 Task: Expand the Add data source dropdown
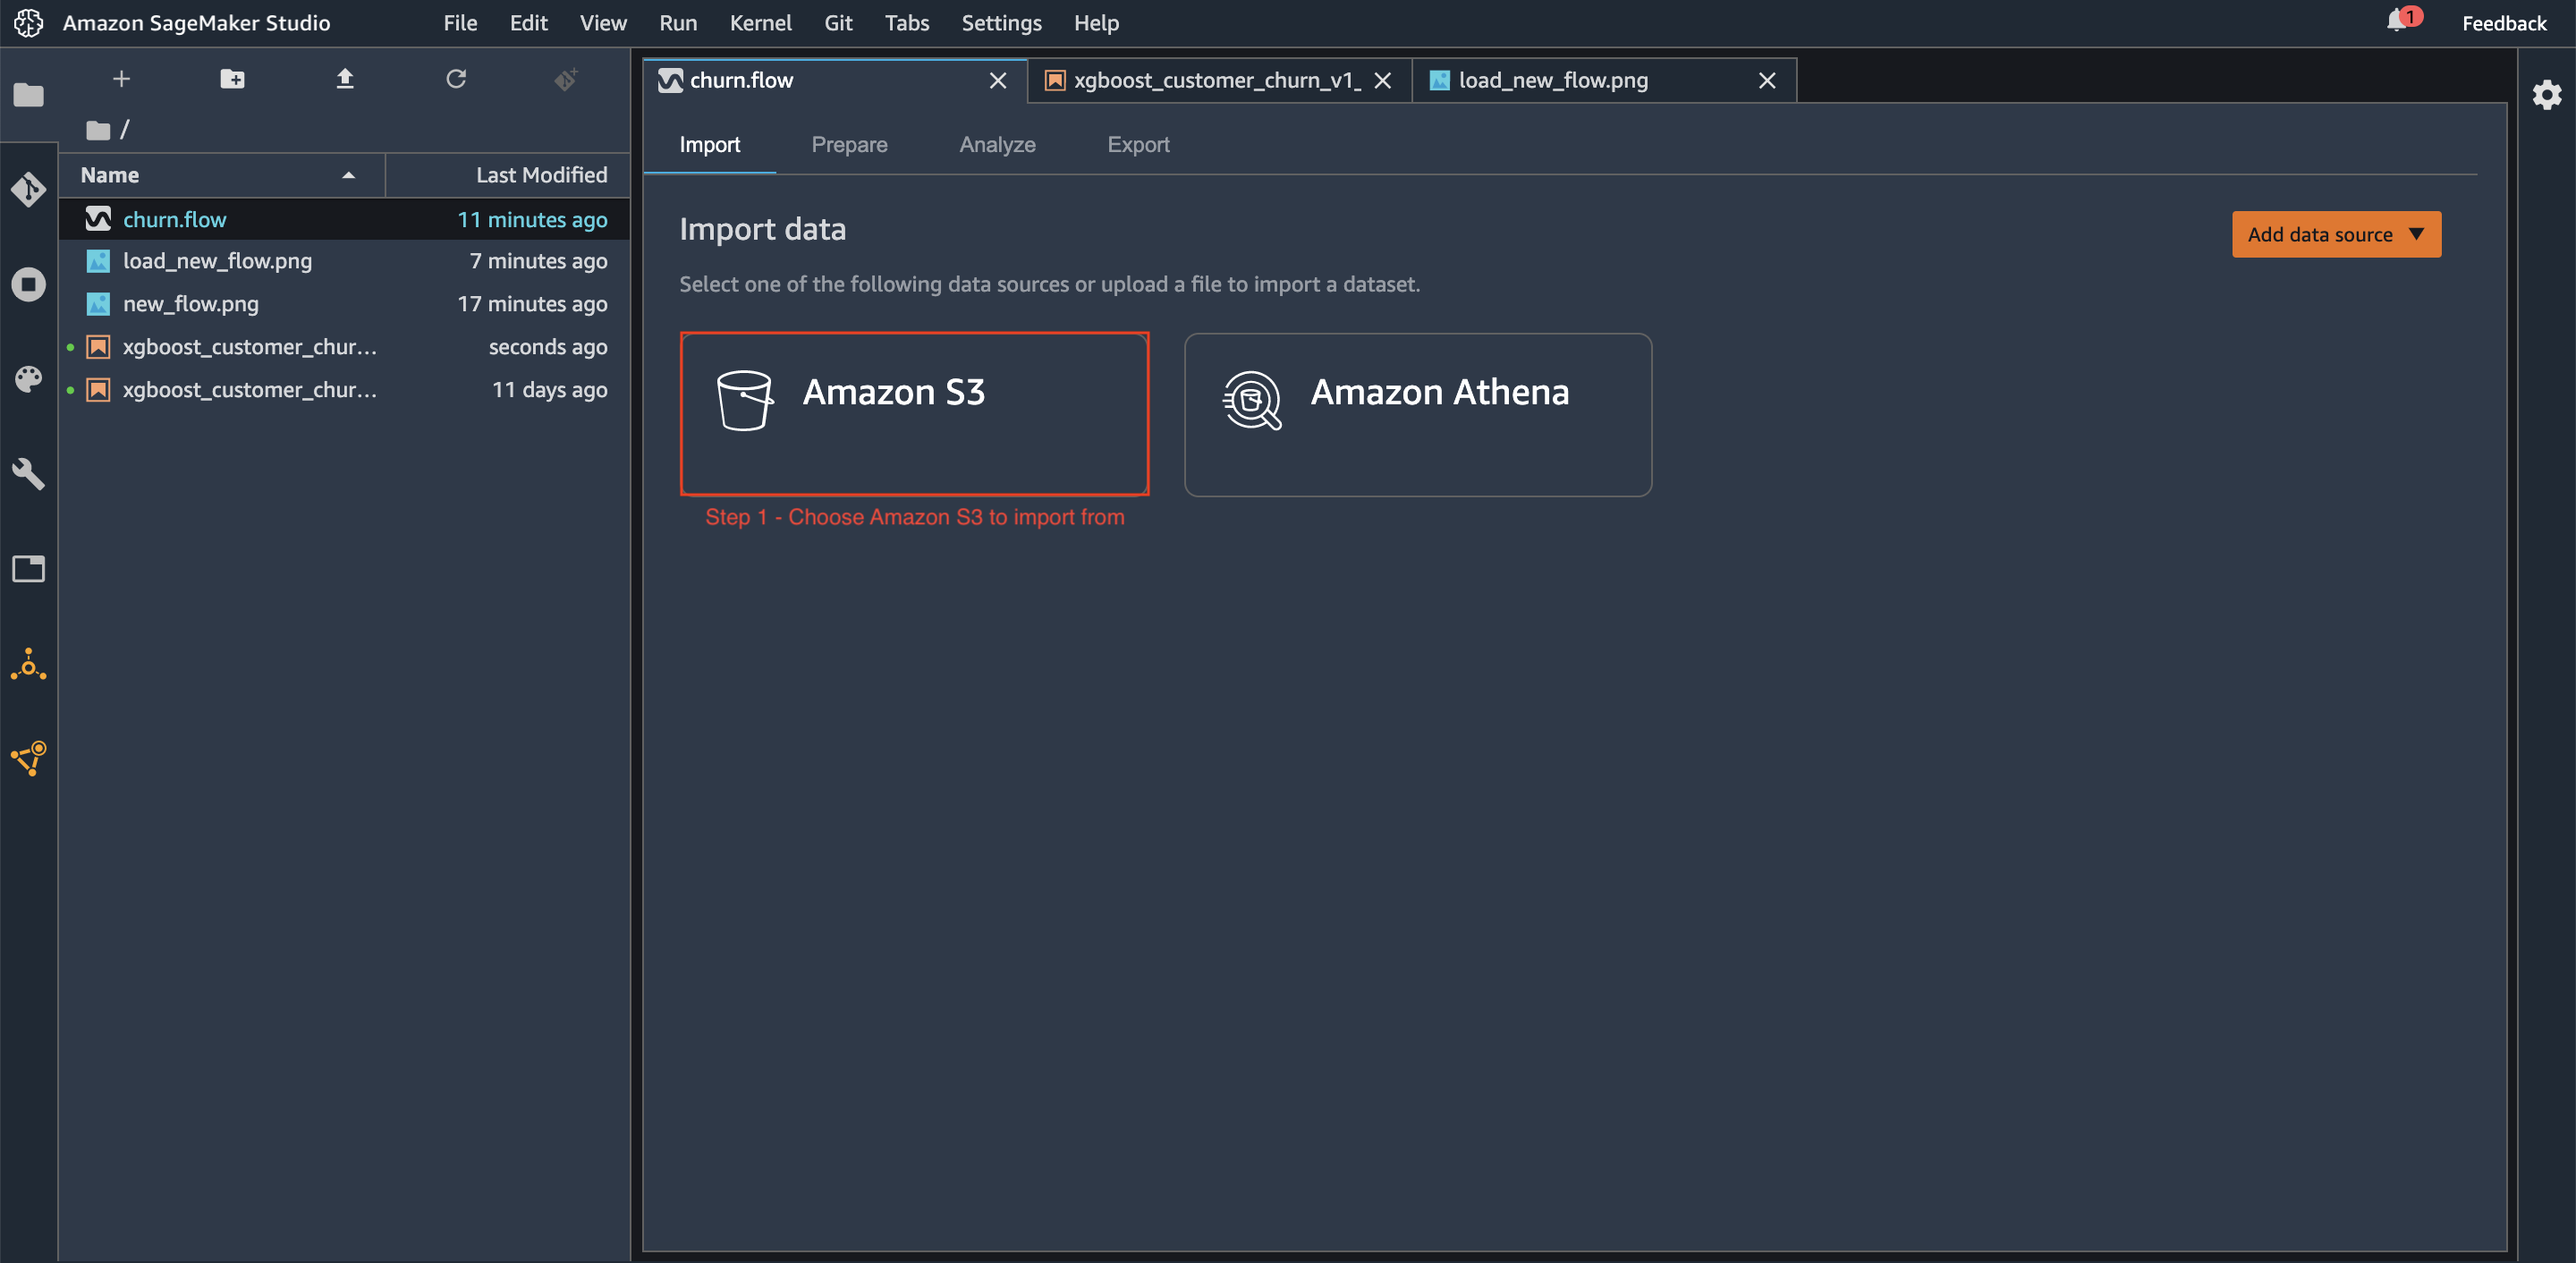(x=2336, y=234)
